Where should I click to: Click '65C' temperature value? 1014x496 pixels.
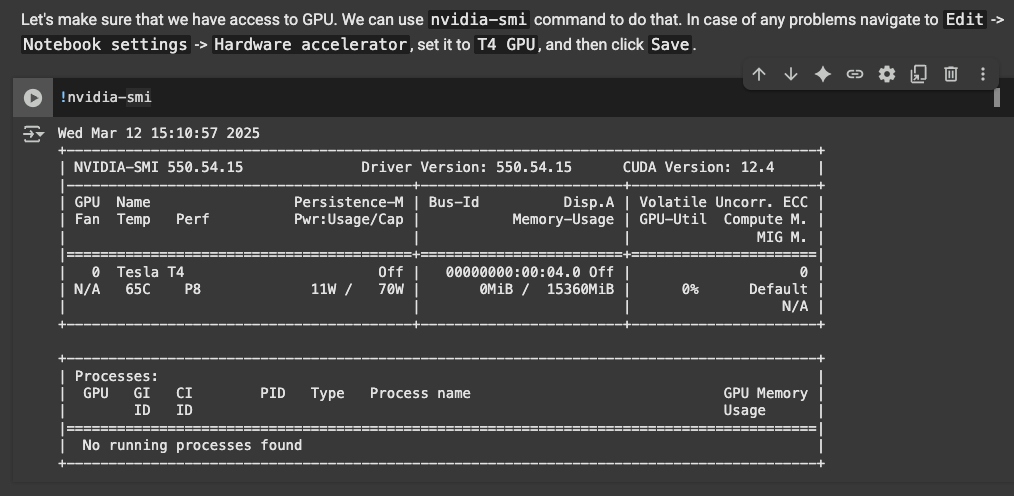[138, 289]
